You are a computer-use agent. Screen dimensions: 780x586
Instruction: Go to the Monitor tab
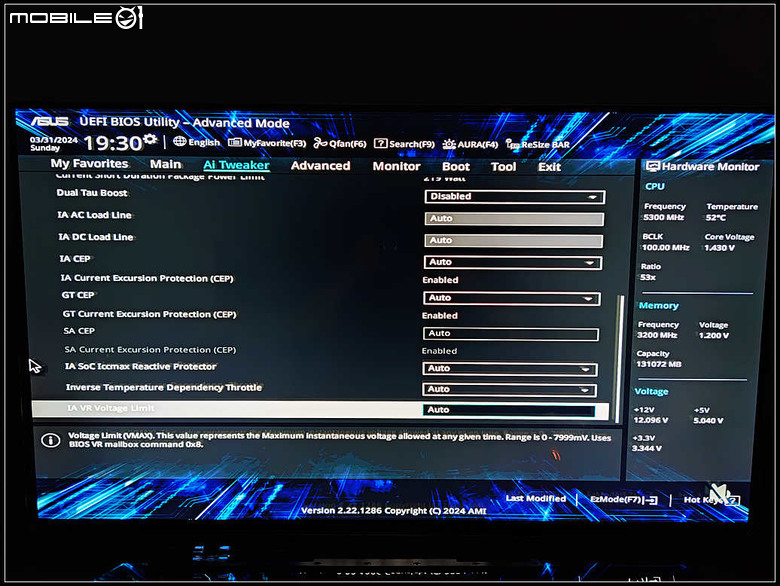[x=396, y=167]
